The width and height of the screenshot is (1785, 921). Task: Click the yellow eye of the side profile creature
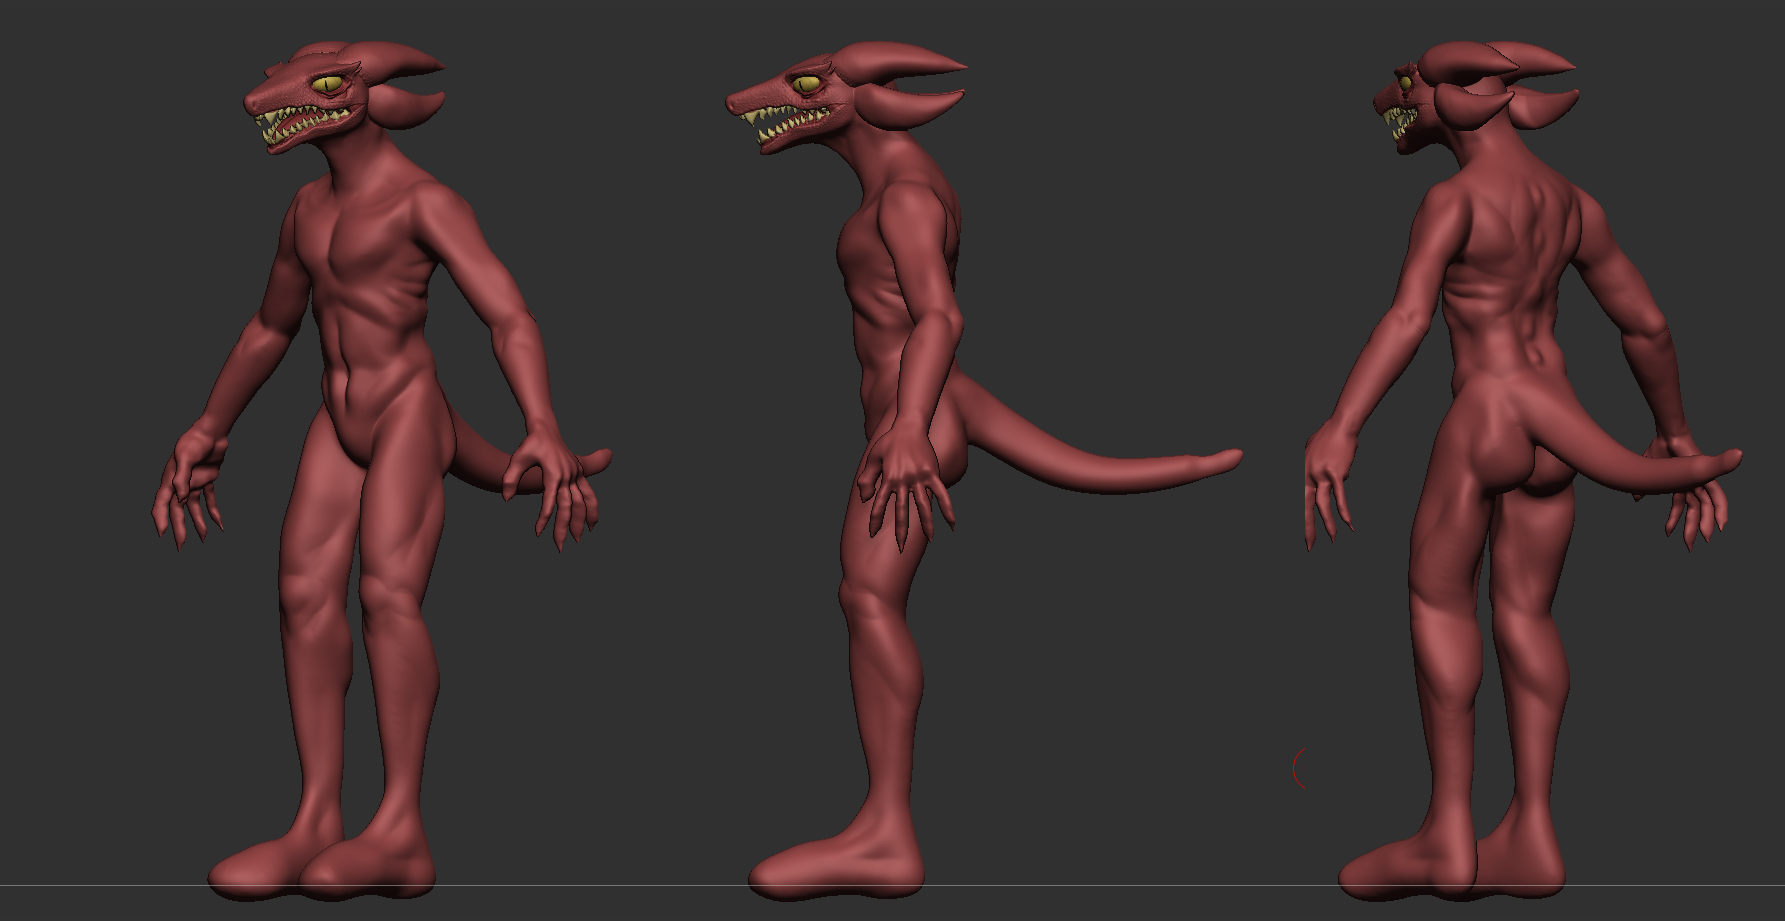807,85
